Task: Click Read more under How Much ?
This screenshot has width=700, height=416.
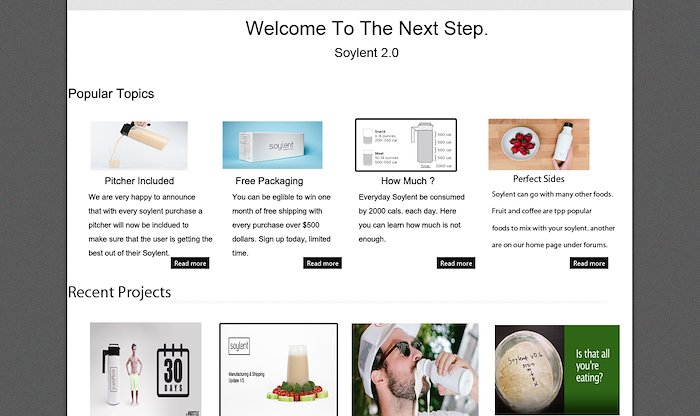Action: pyautogui.click(x=456, y=263)
